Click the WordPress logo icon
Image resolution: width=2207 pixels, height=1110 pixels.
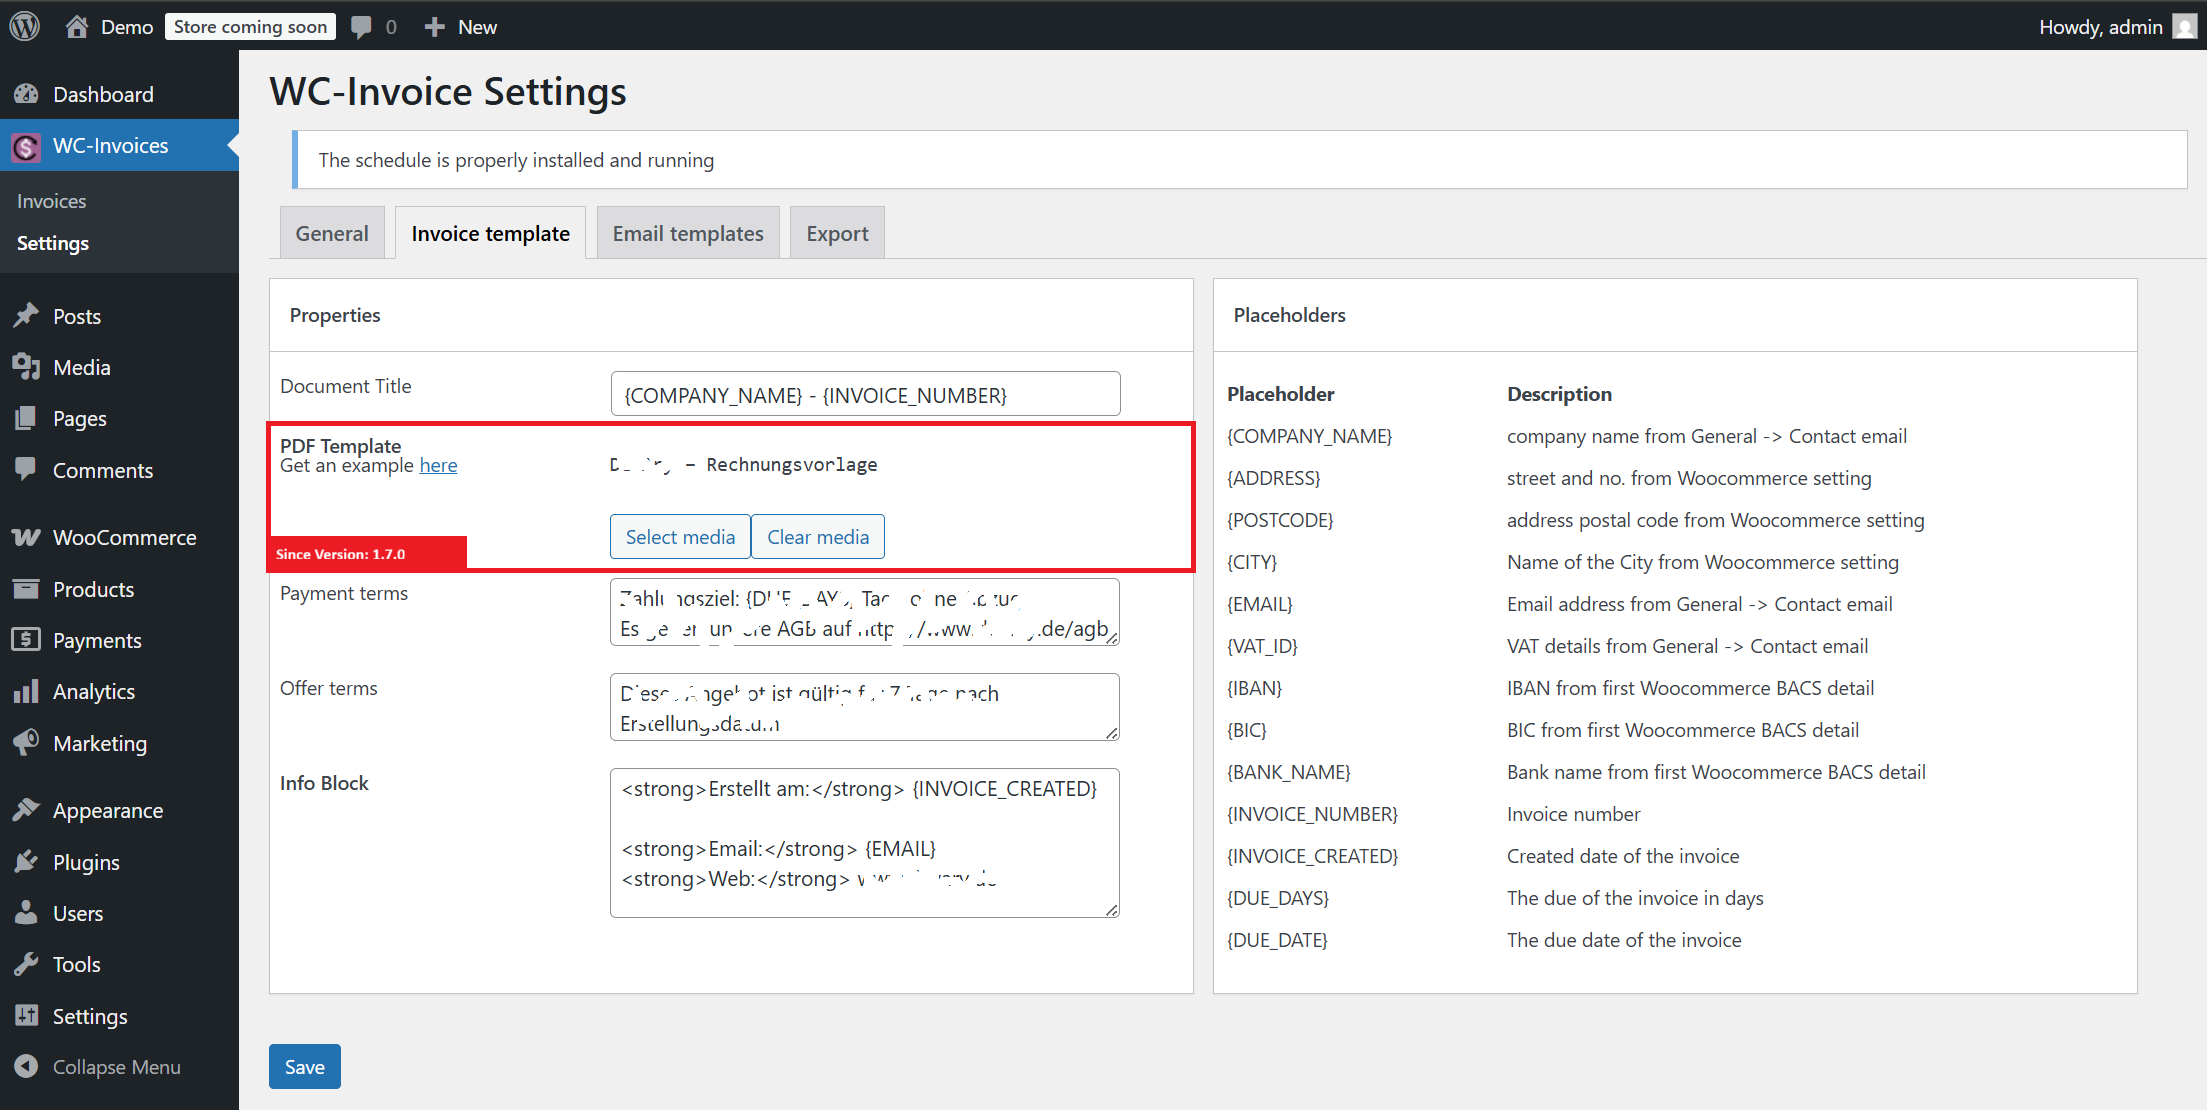coord(25,26)
